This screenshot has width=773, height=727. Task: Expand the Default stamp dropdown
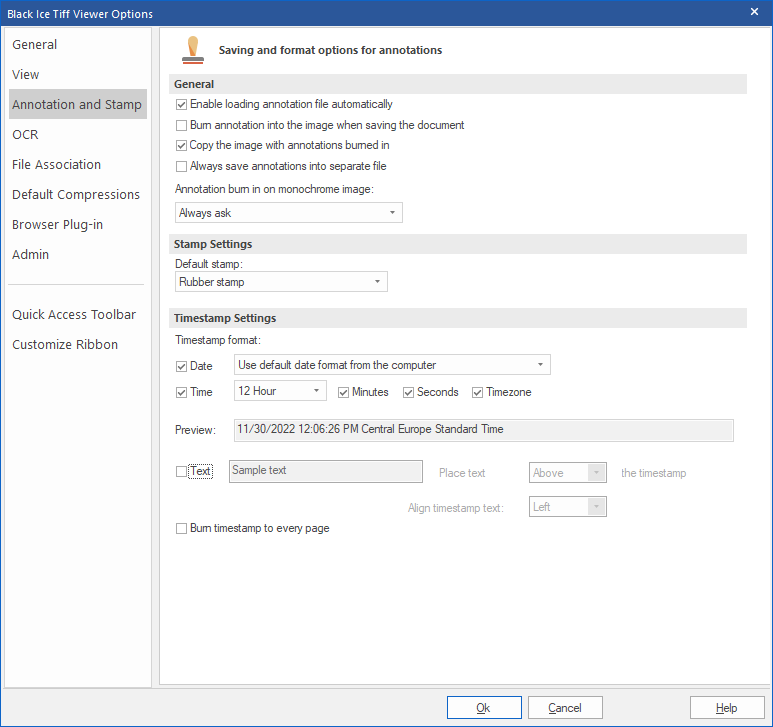click(x=280, y=282)
